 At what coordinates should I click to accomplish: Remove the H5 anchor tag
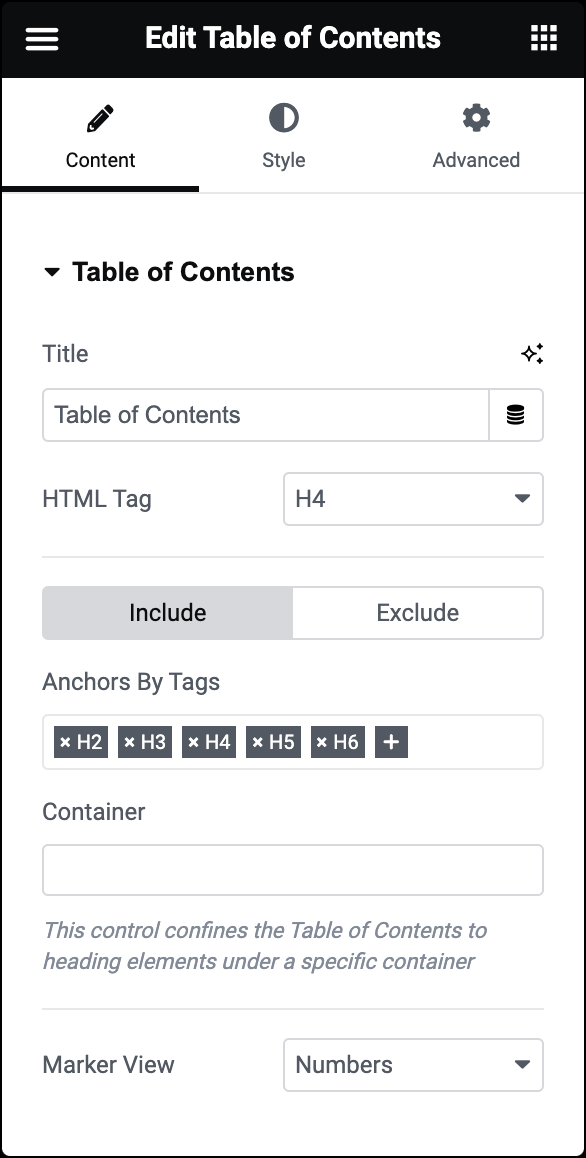pos(258,742)
